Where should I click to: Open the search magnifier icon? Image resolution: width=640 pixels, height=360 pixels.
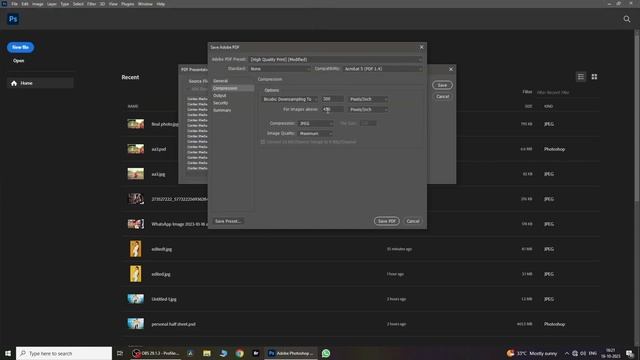(627, 19)
